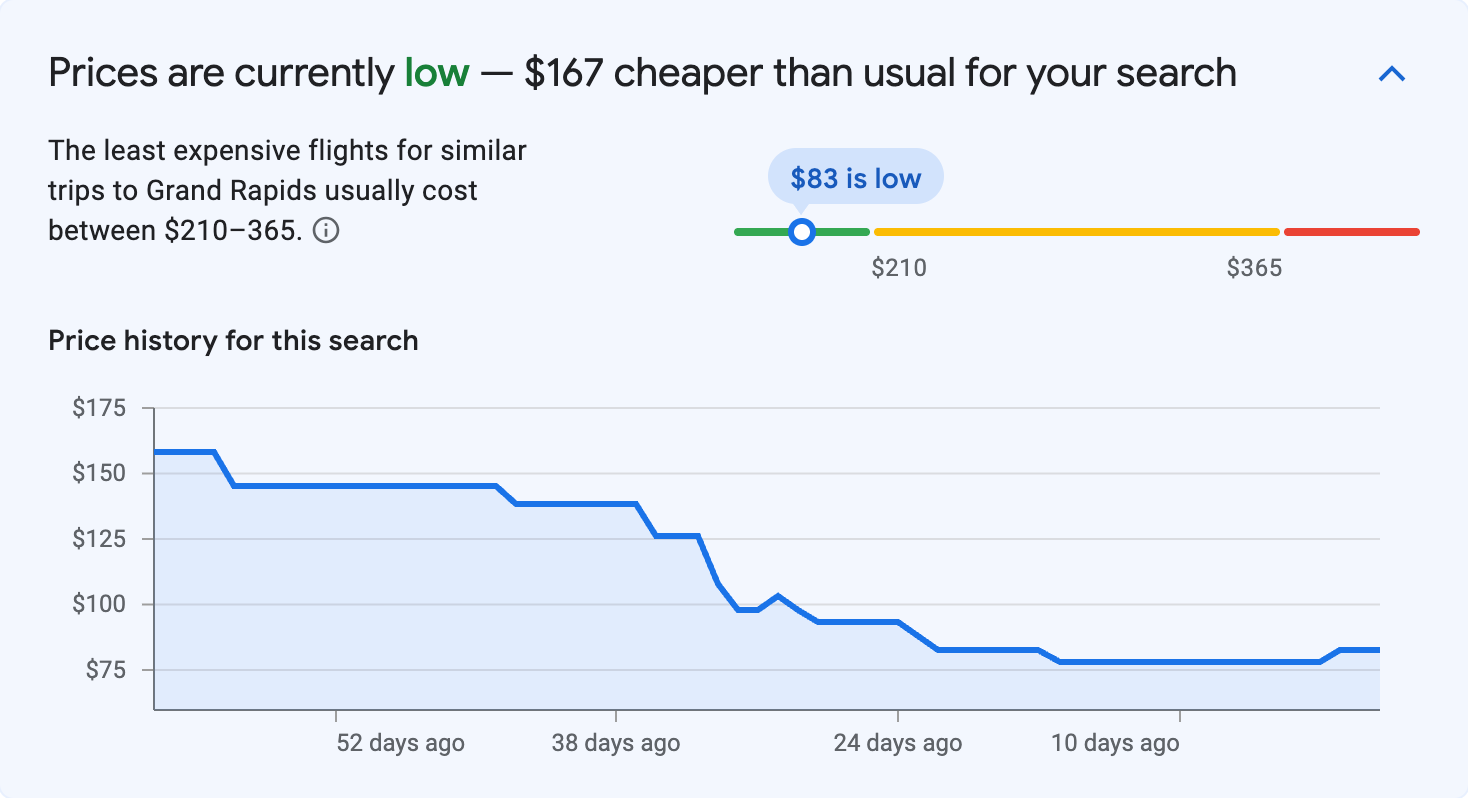Click the 'Prices are currently low' header
This screenshot has width=1468, height=798.
(640, 72)
